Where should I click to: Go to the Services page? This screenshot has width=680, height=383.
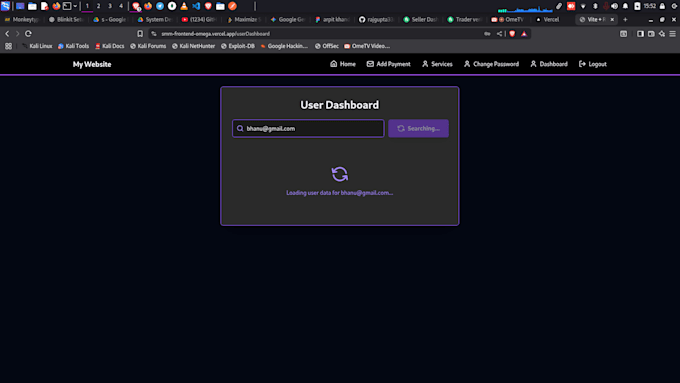[437, 64]
